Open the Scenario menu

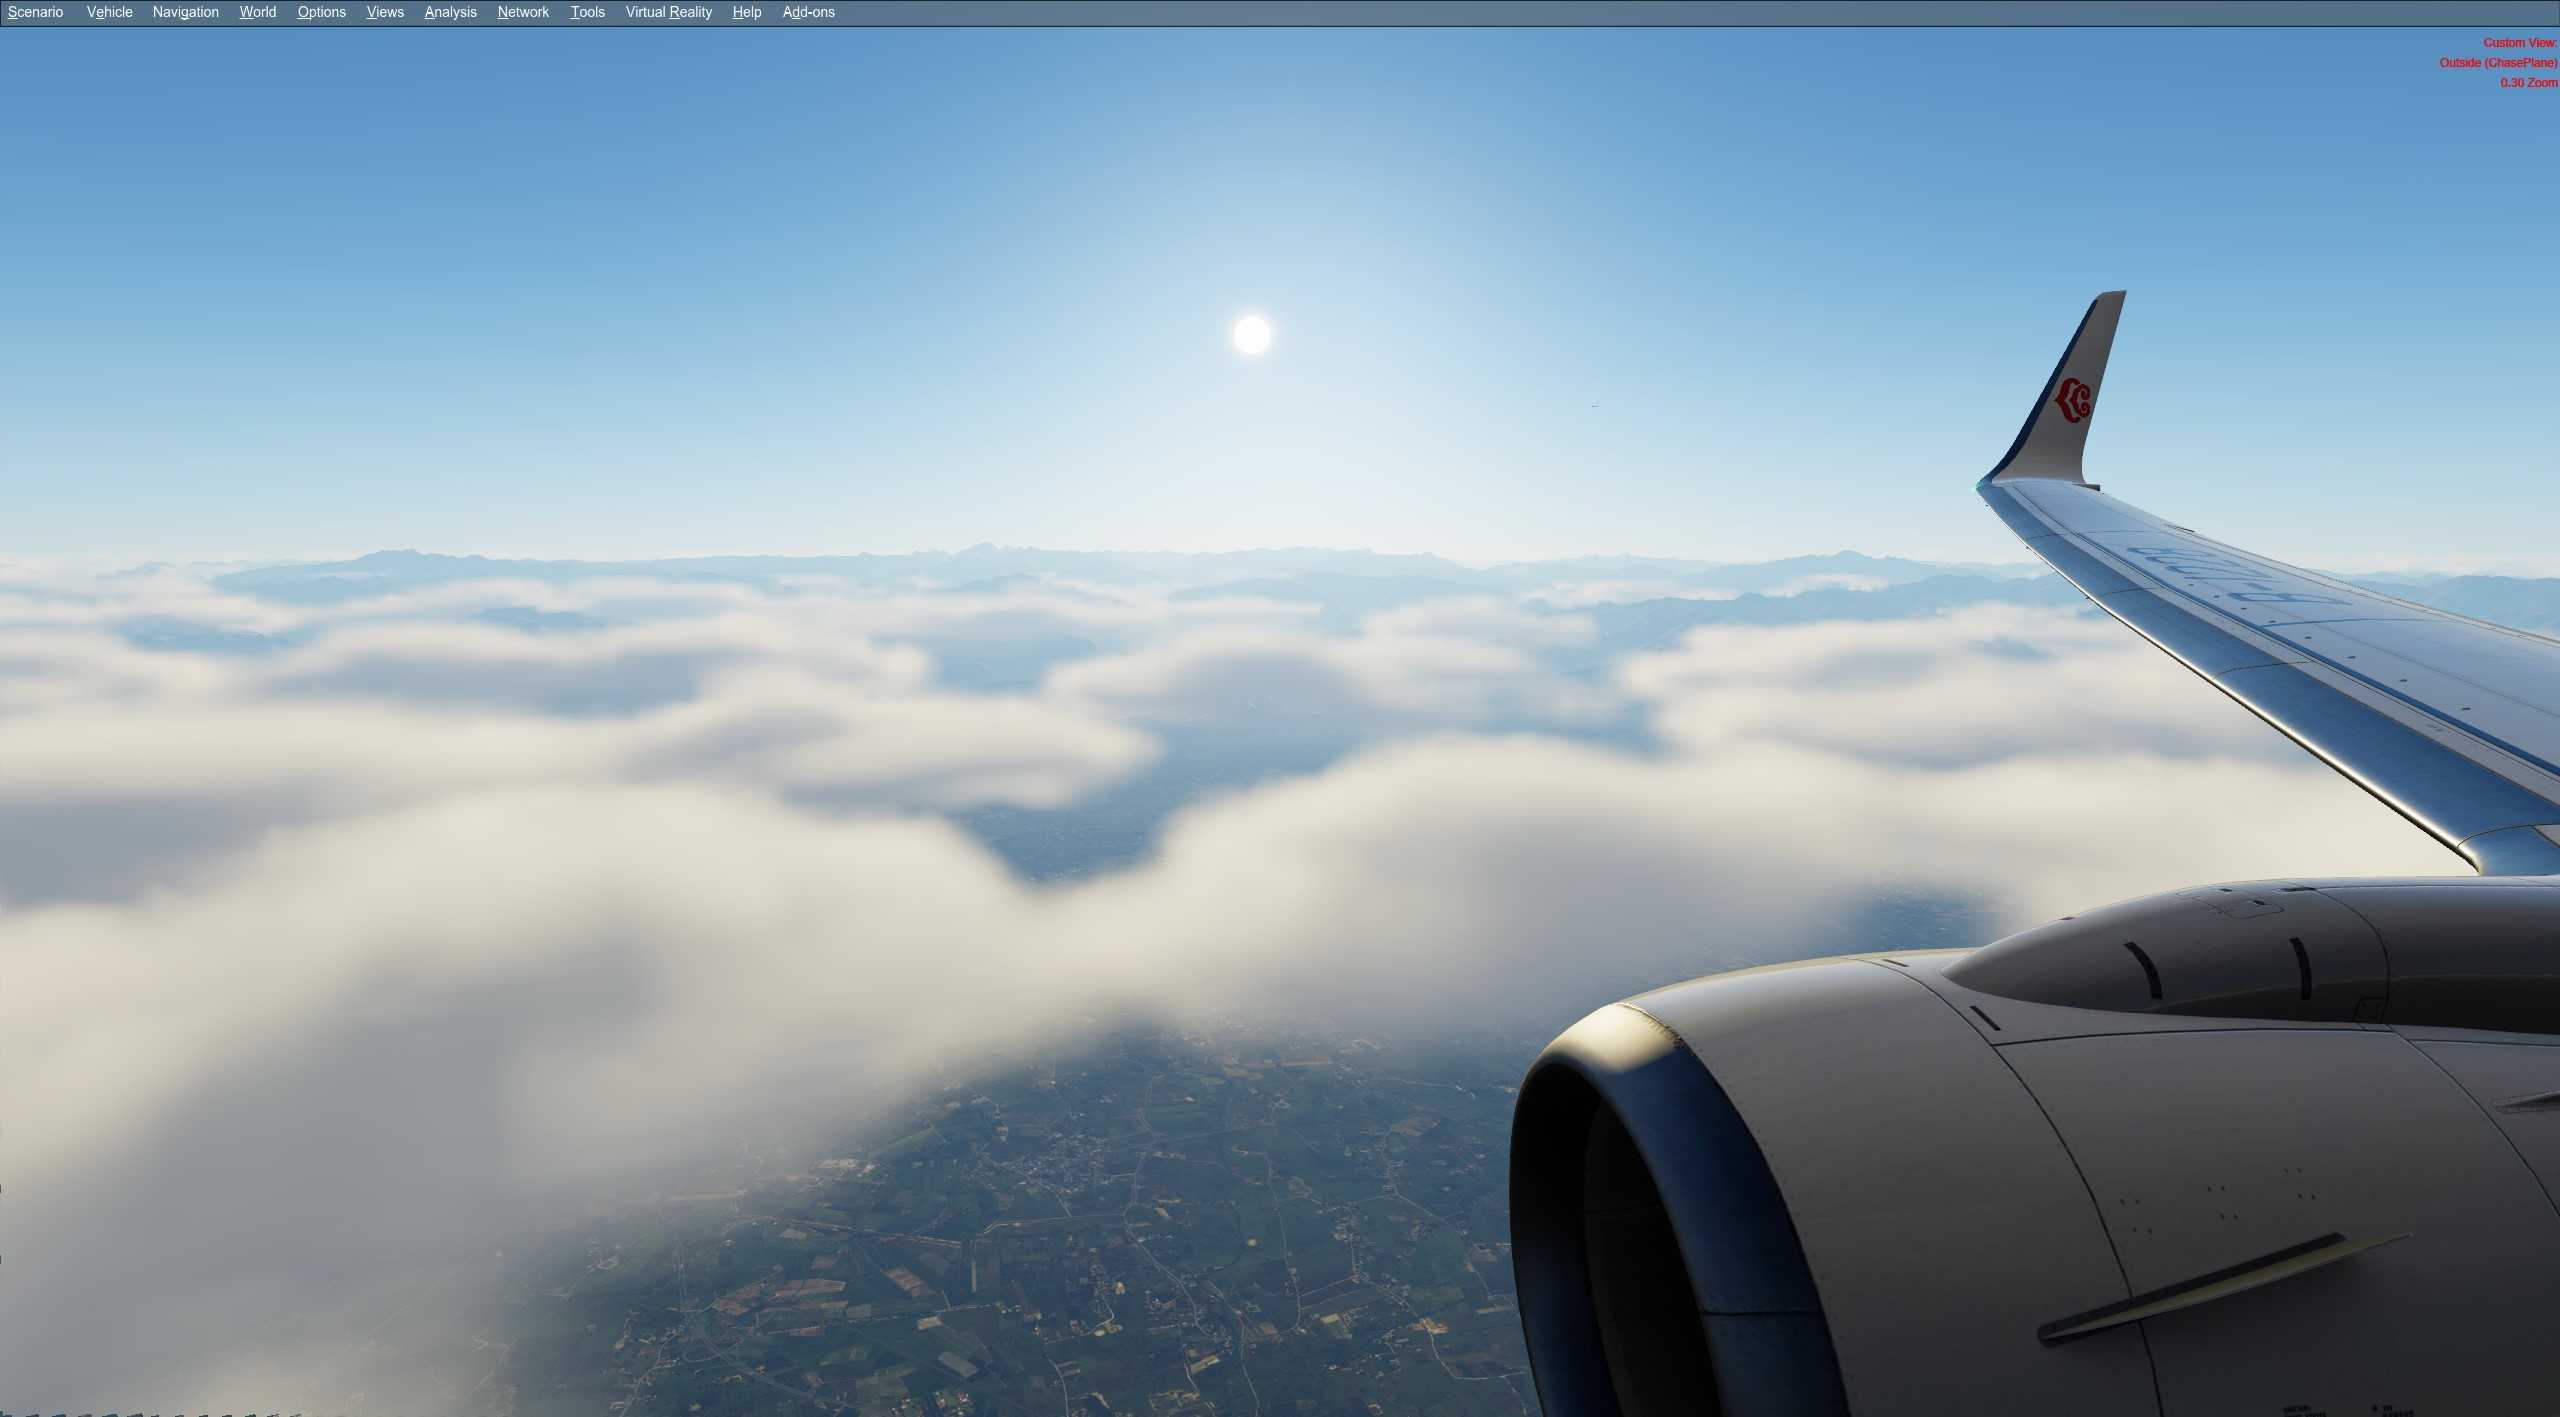coord(35,12)
